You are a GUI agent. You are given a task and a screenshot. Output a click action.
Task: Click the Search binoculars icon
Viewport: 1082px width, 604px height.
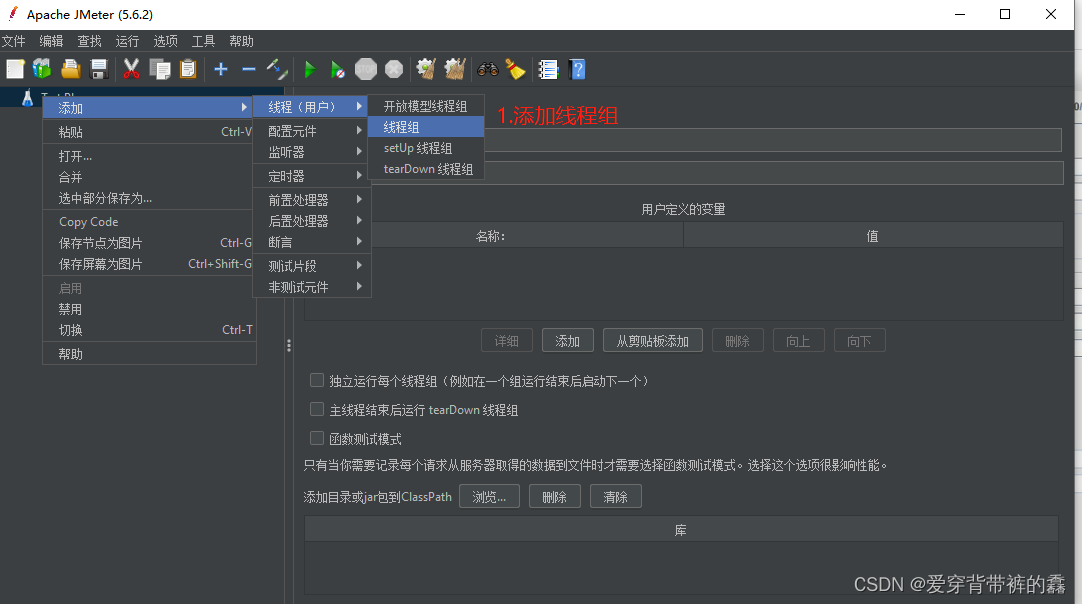pos(488,69)
